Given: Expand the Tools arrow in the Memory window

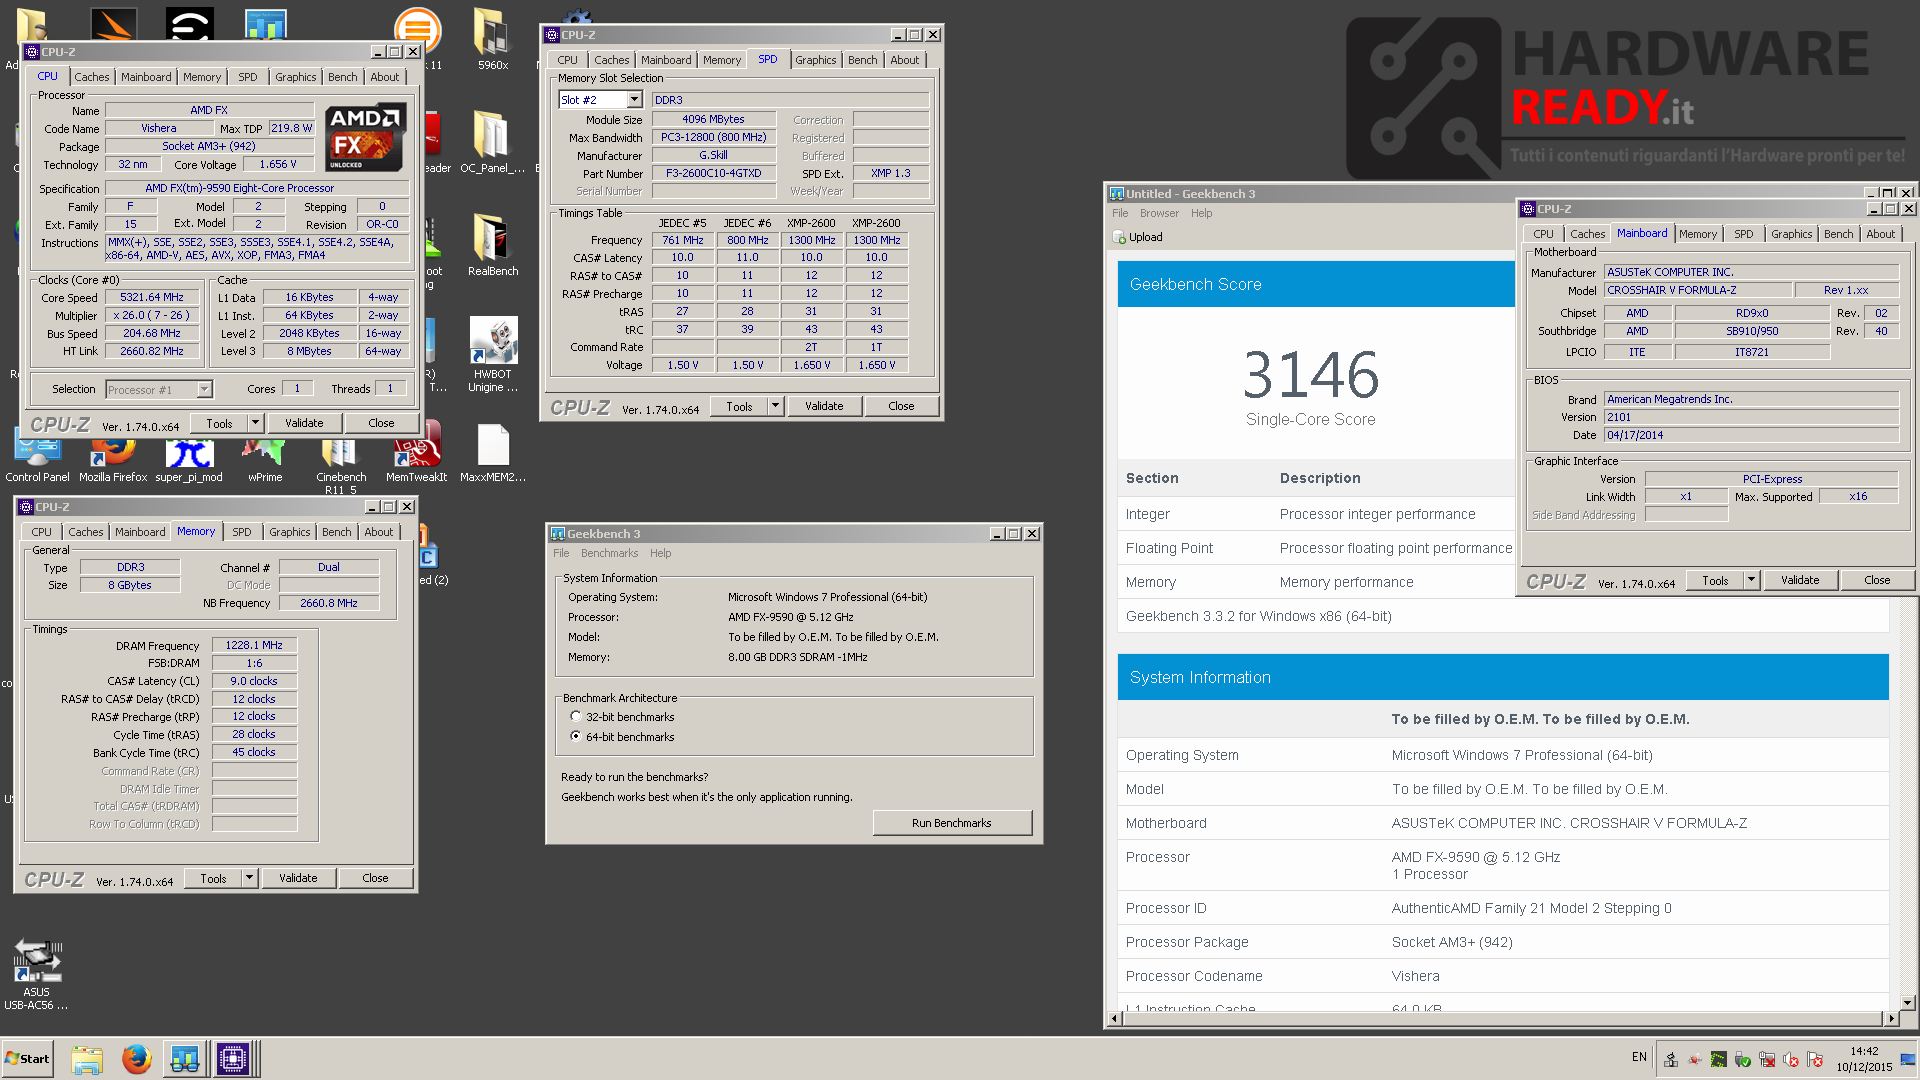Looking at the screenshot, I should tap(249, 878).
